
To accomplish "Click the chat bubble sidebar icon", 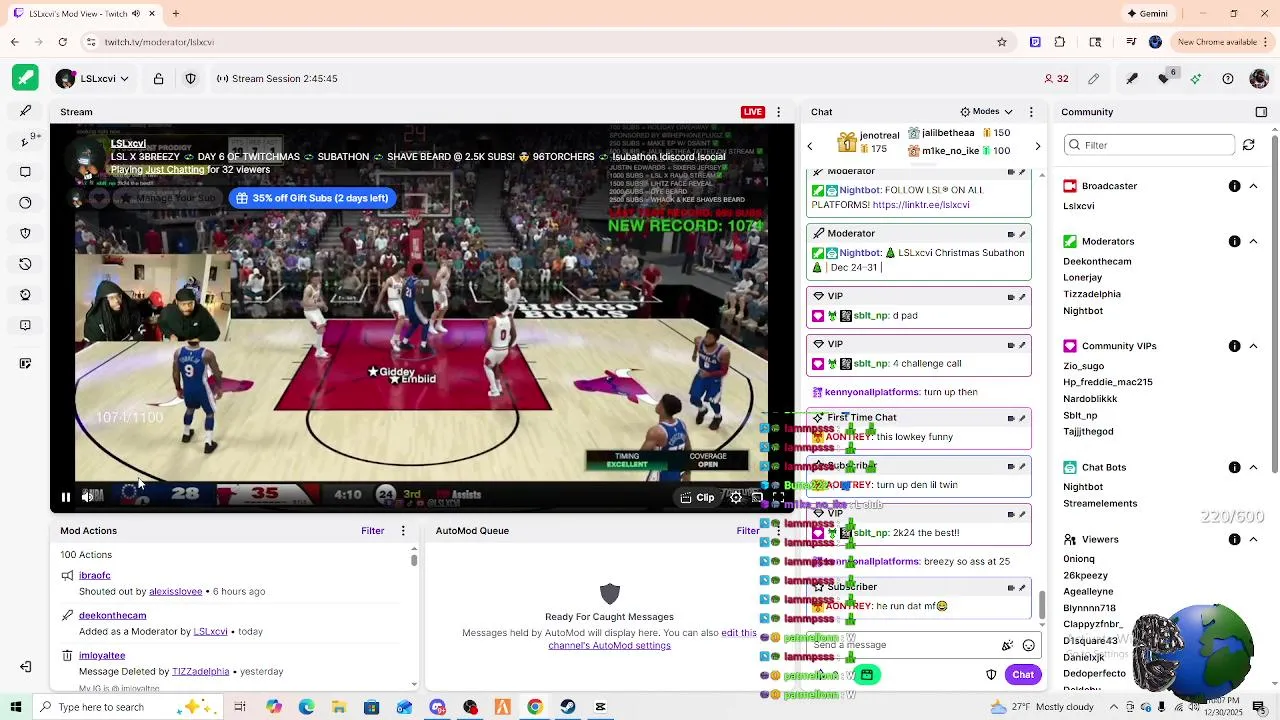I will coord(25,171).
